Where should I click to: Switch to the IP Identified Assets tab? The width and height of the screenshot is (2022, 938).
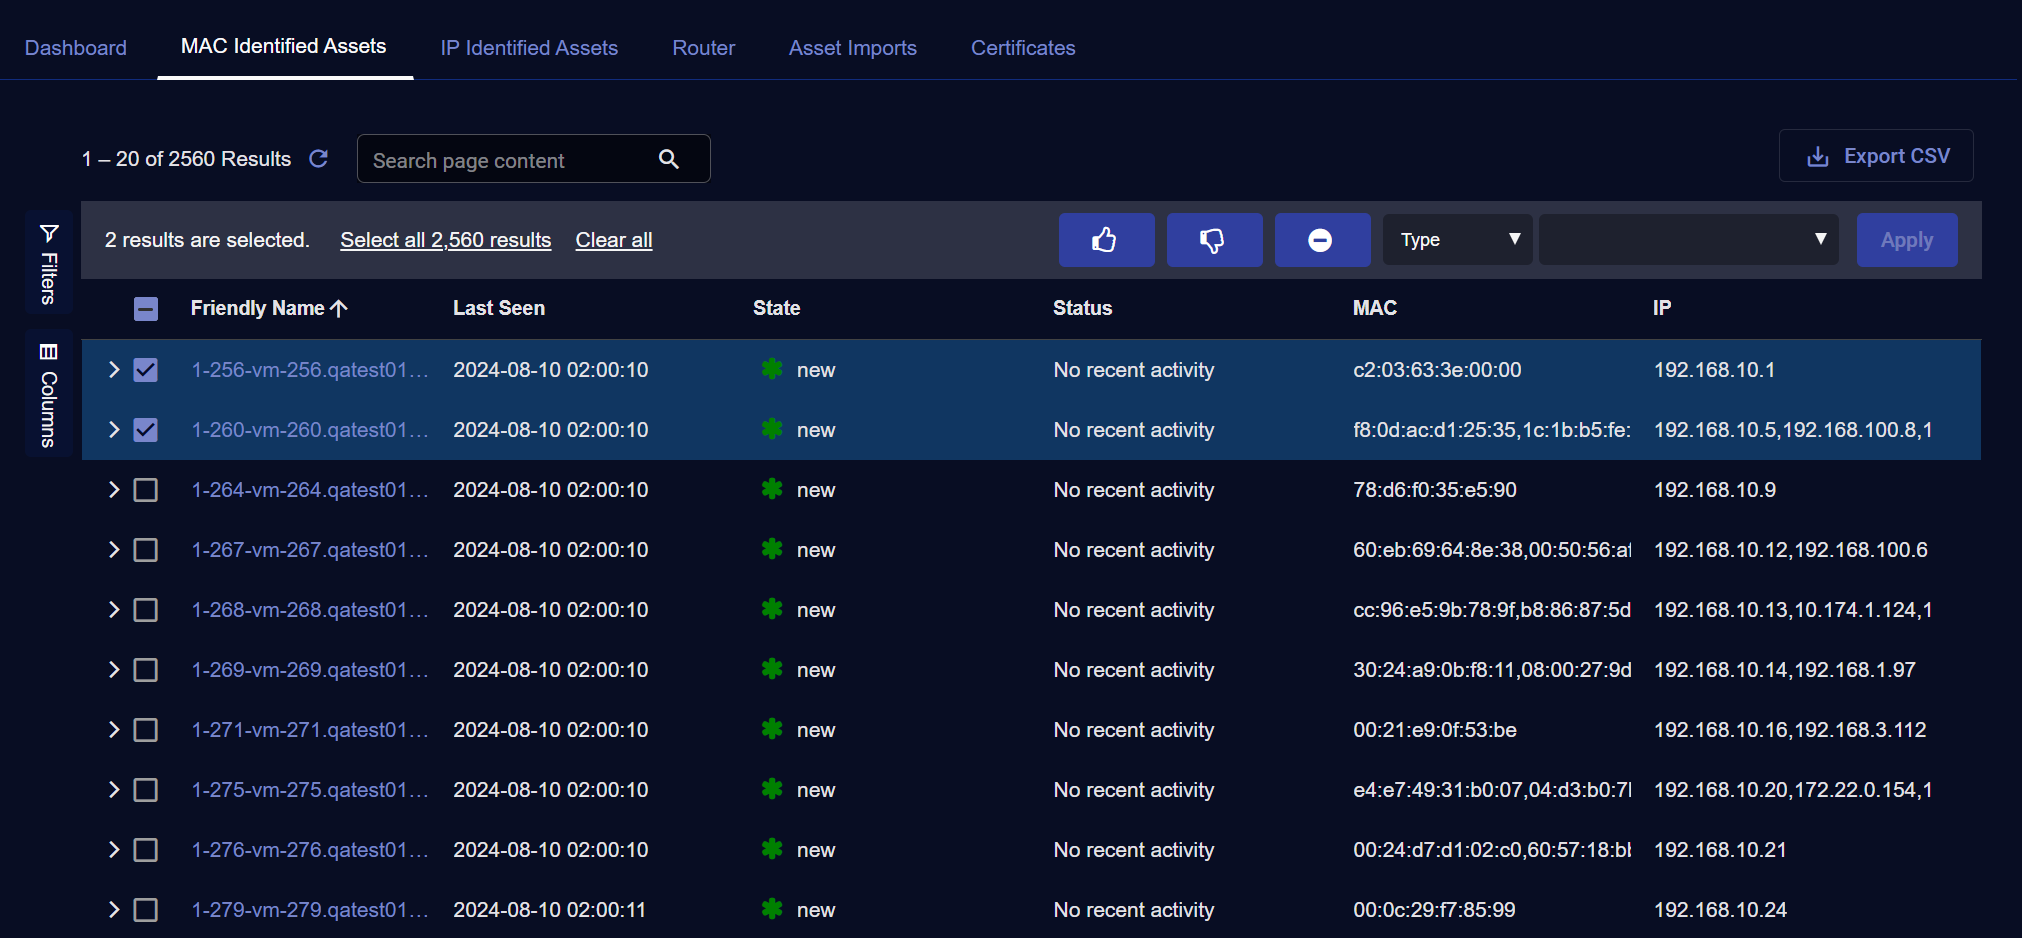click(x=529, y=48)
